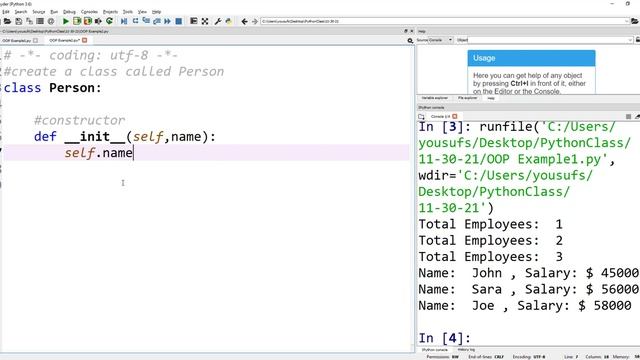Undock the editor pane button

[x=406, y=31]
